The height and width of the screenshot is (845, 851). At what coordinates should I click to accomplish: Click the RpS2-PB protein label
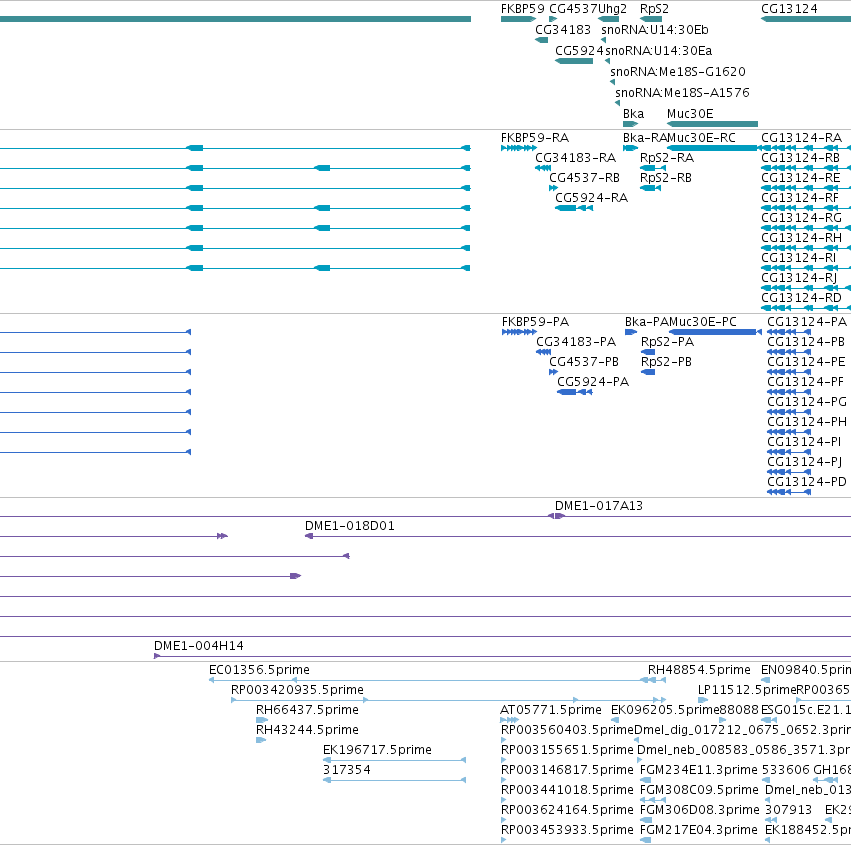tap(666, 362)
